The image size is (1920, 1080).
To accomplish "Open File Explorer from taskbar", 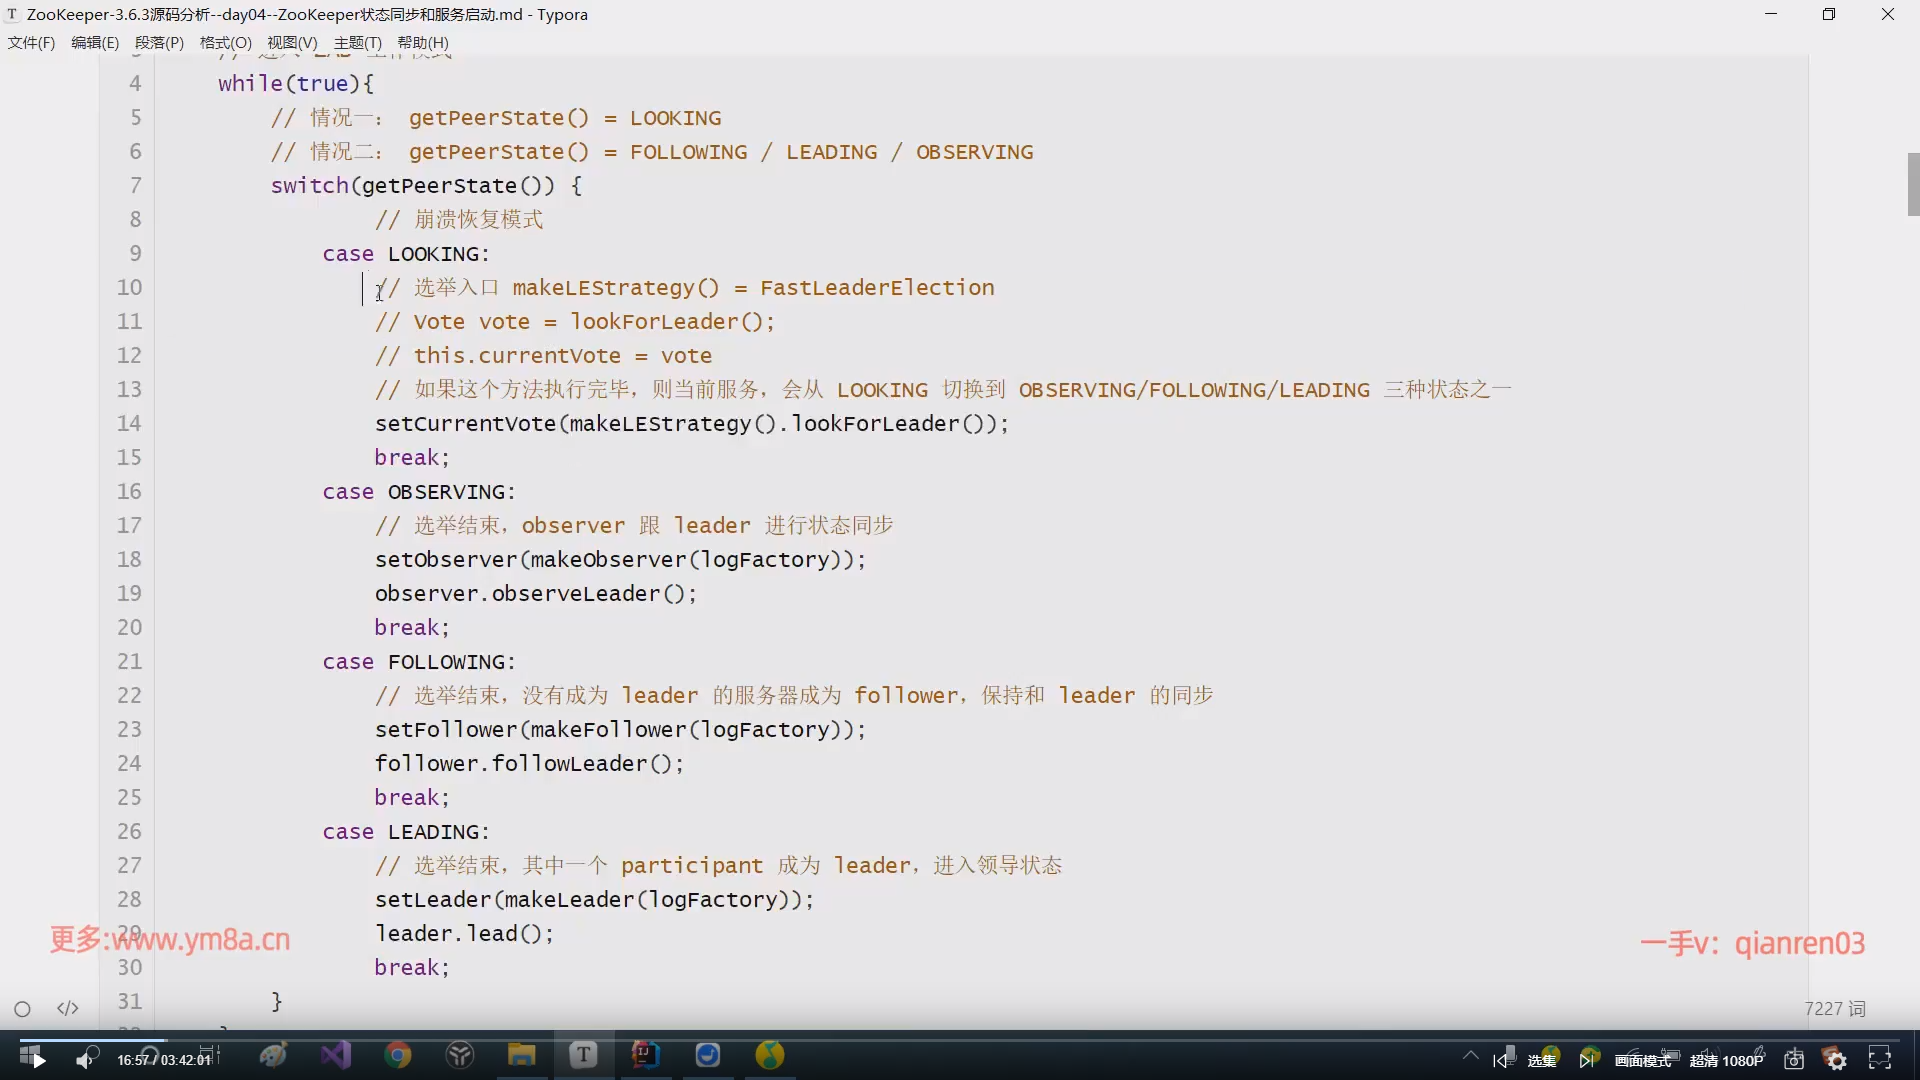I will [x=521, y=1055].
